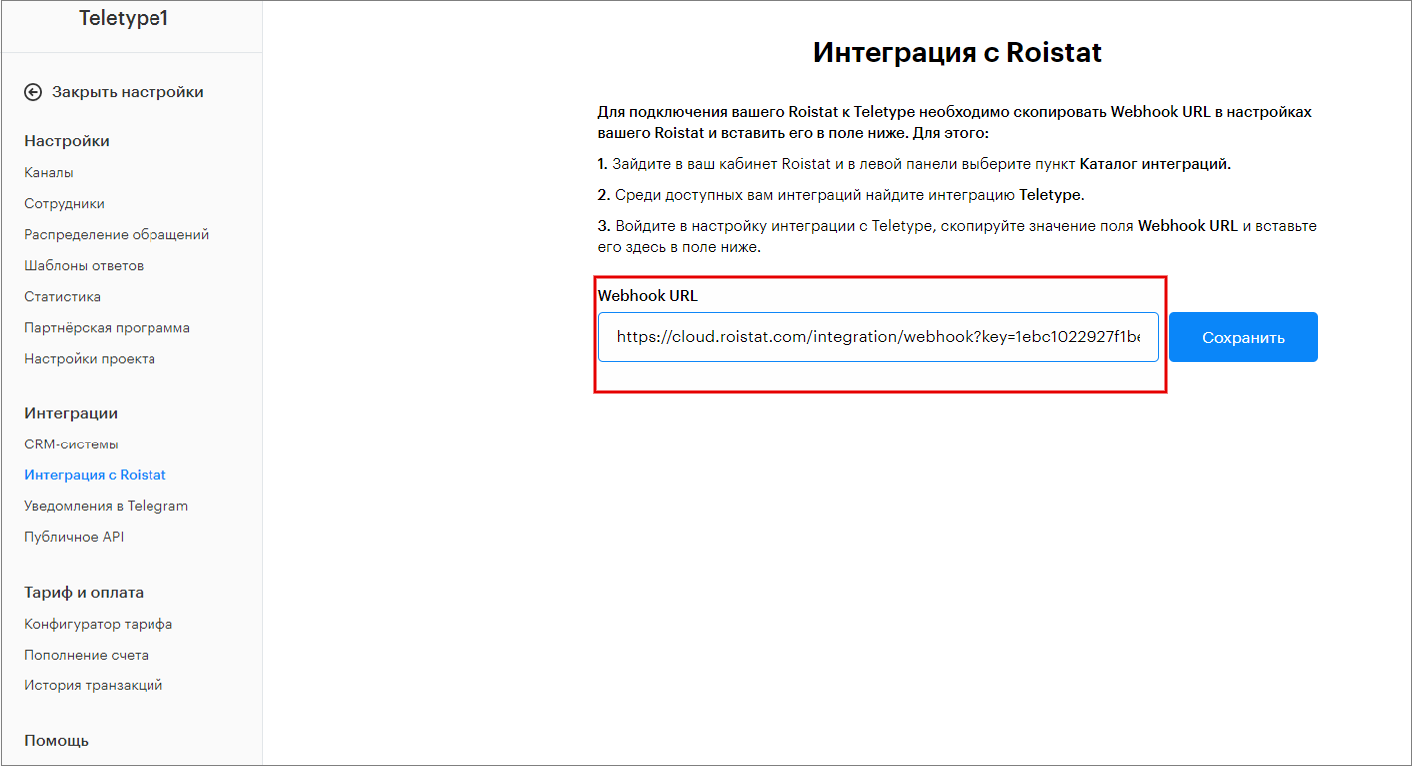This screenshot has height=766, width=1415.
Task: Open Конфигуратор тарифа
Action: (x=98, y=624)
